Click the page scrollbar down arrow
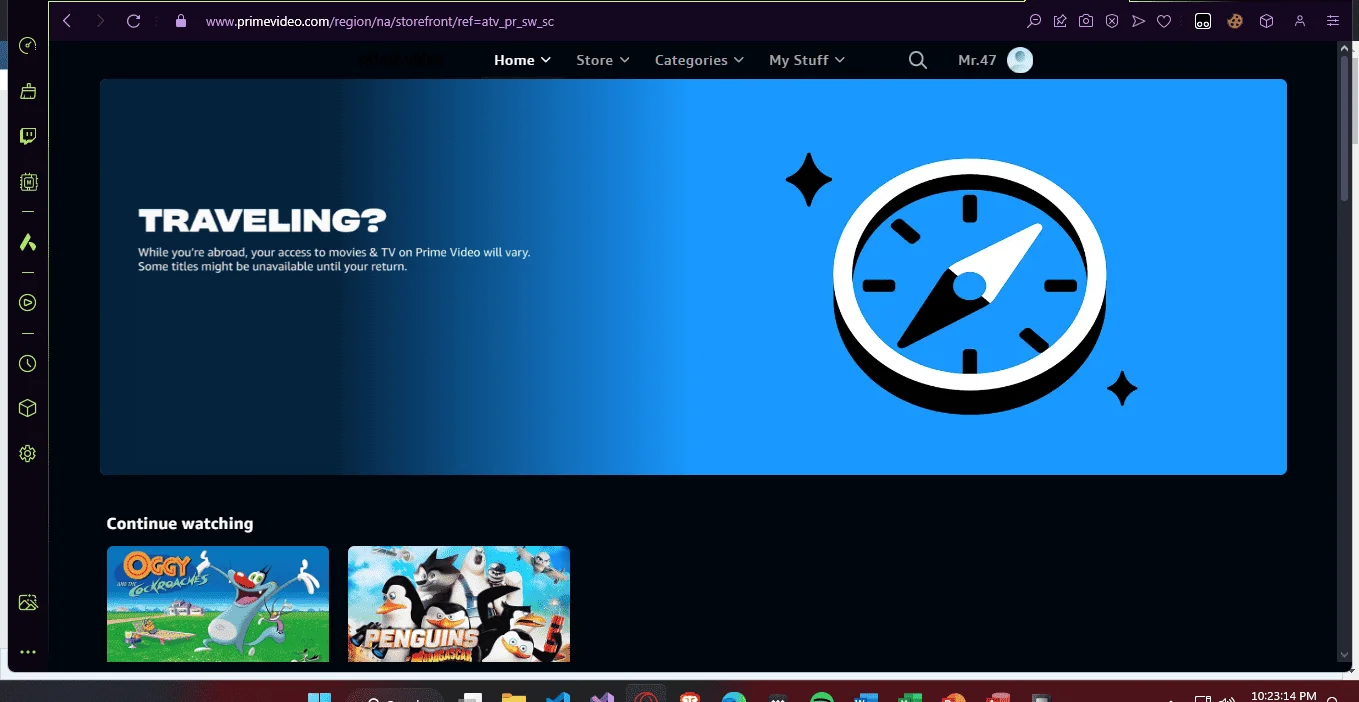This screenshot has width=1359, height=702. (1345, 655)
